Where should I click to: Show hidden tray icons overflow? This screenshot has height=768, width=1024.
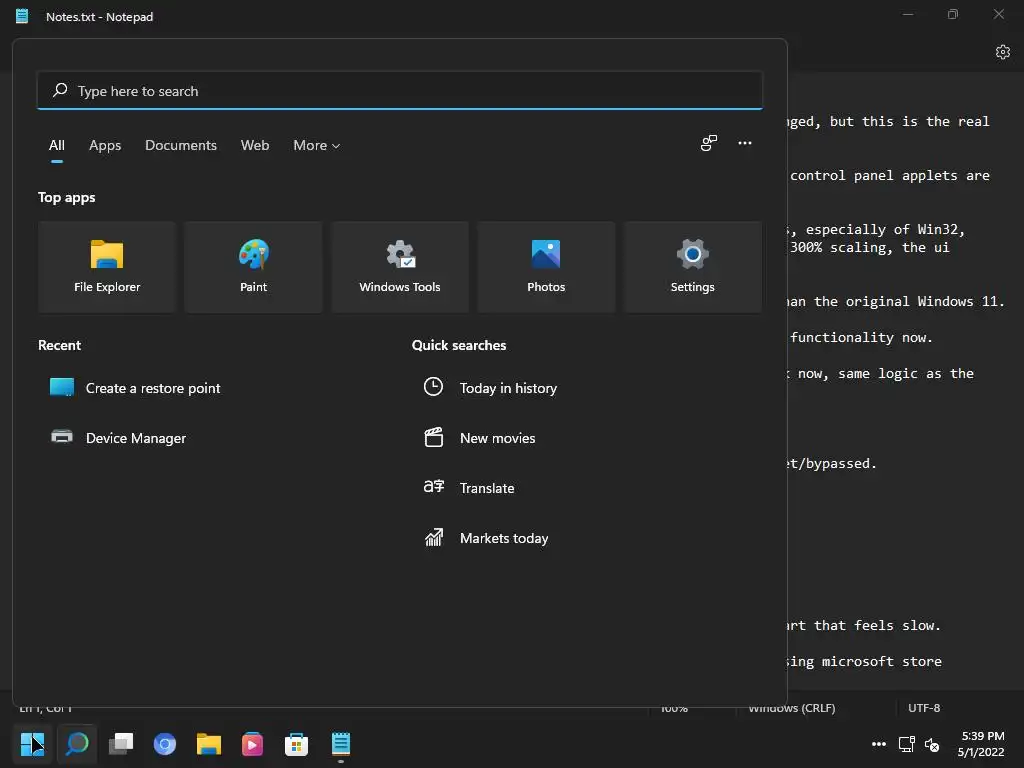pos(879,744)
